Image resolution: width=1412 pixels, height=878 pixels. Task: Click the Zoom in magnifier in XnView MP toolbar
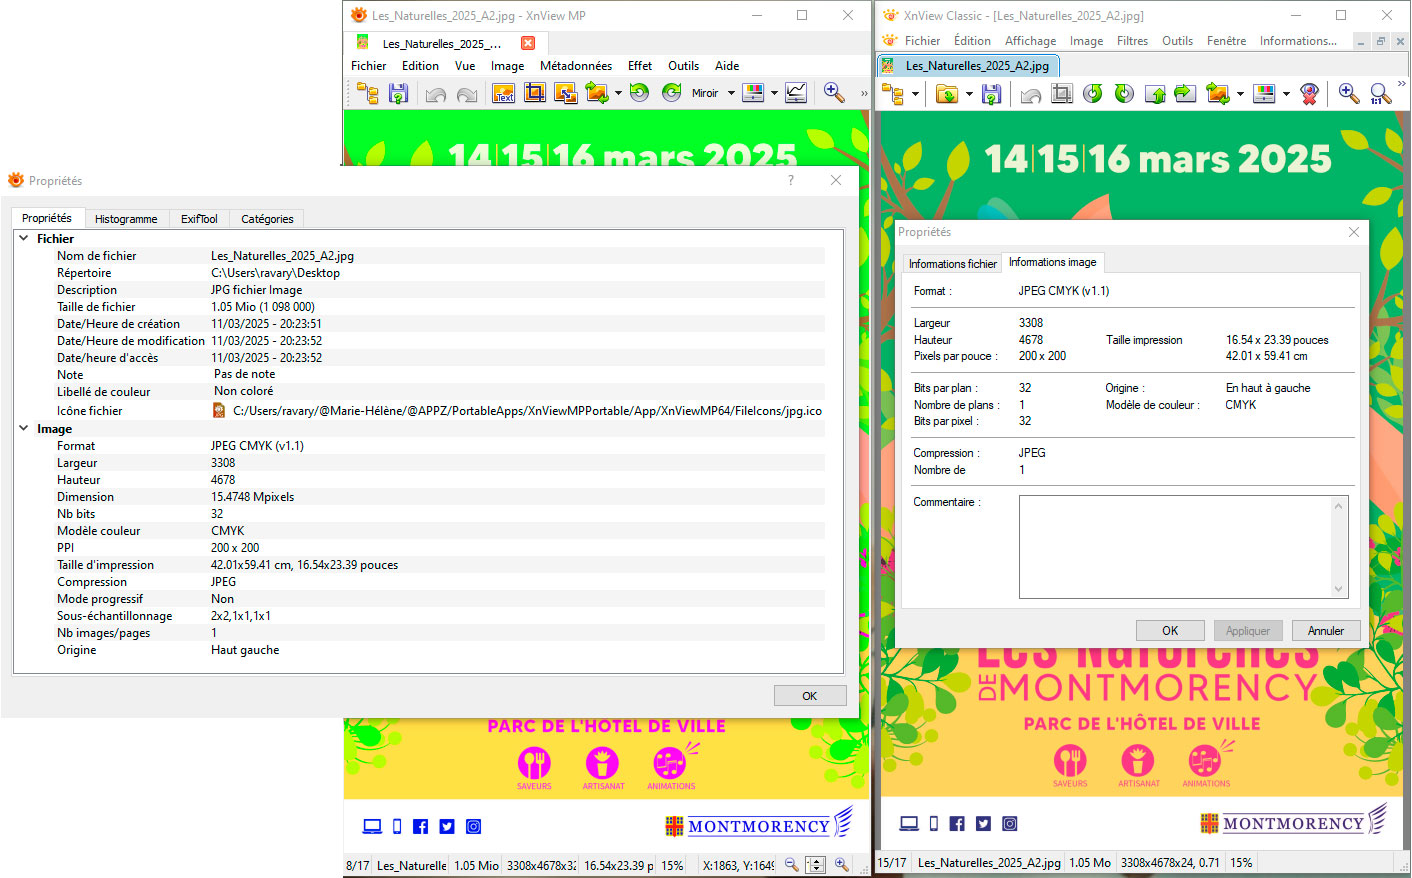833,93
